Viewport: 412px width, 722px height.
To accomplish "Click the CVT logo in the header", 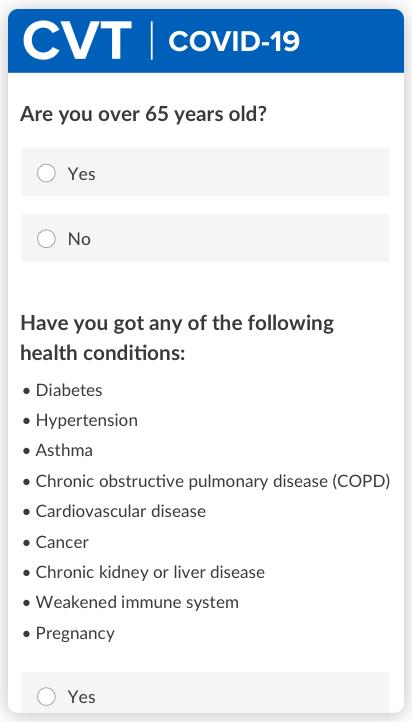I will (77, 41).
